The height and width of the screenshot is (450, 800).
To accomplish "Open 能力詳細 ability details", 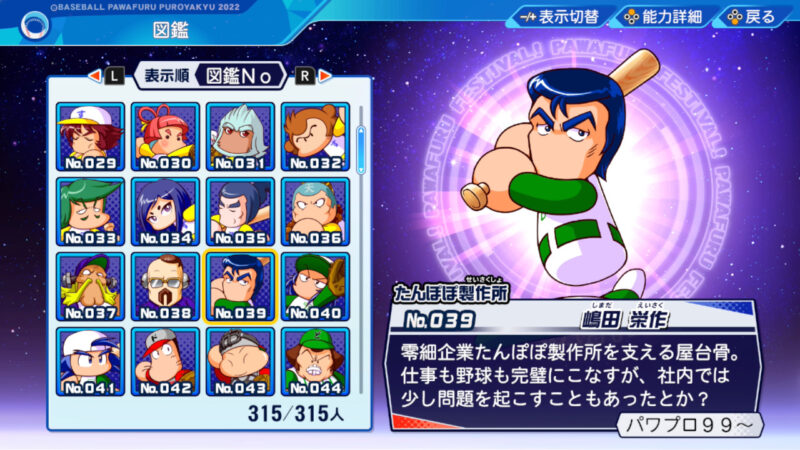I will (663, 17).
